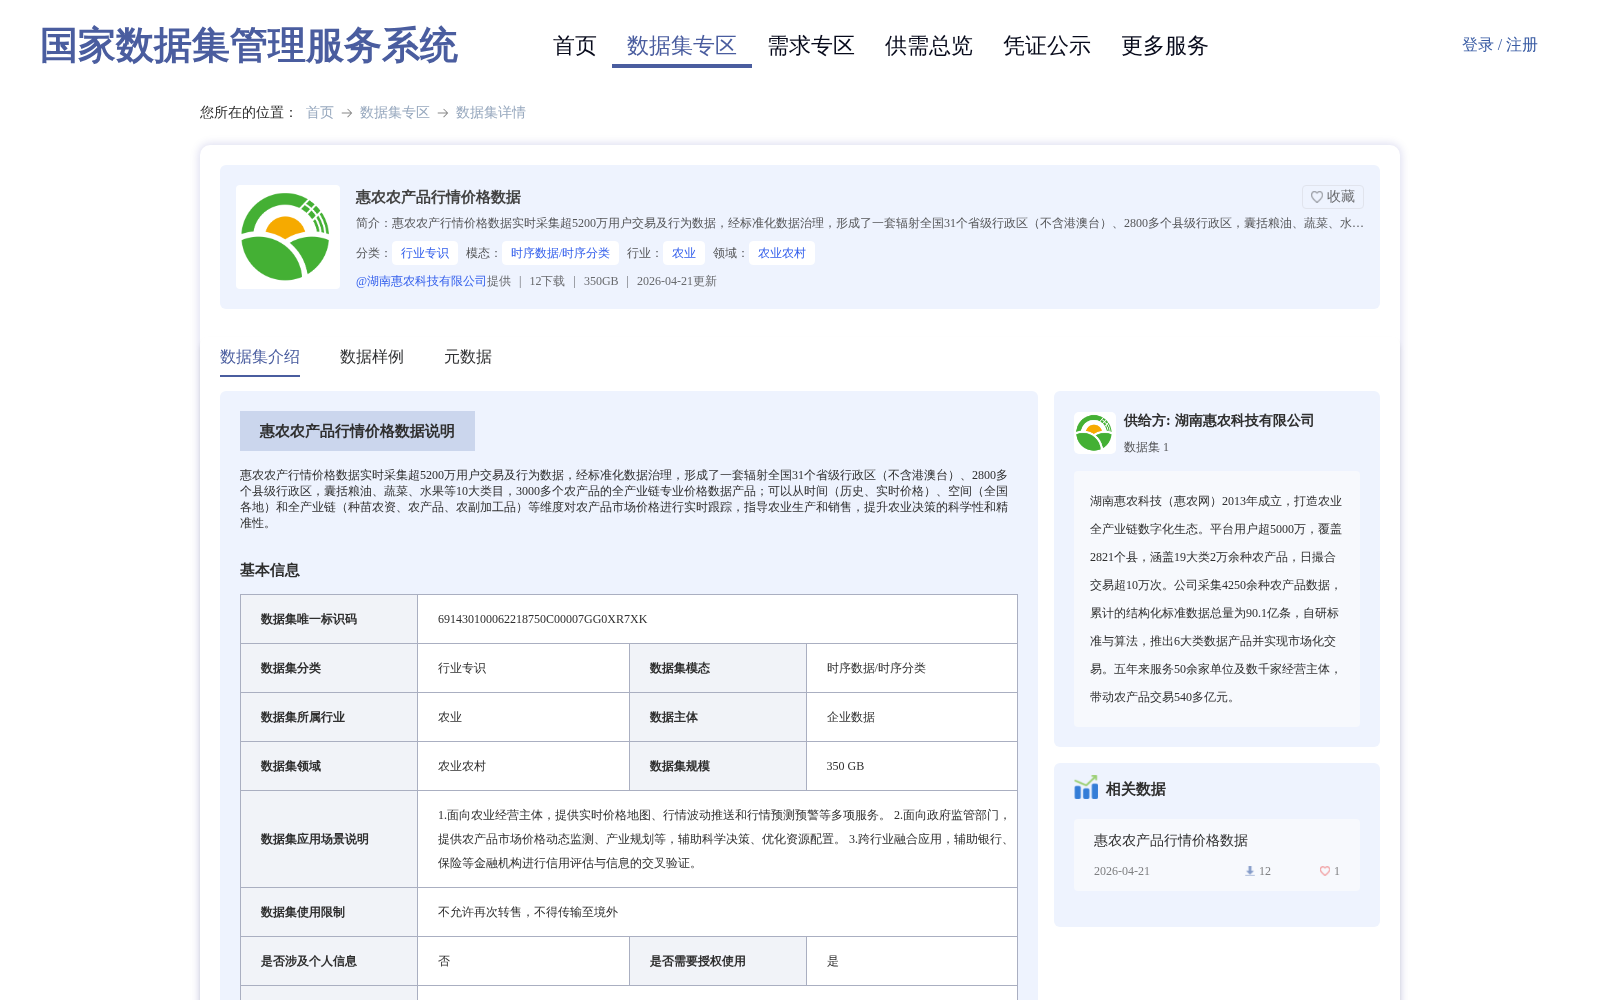
Task: Click the 农业农村 domain tag
Action: click(x=782, y=253)
